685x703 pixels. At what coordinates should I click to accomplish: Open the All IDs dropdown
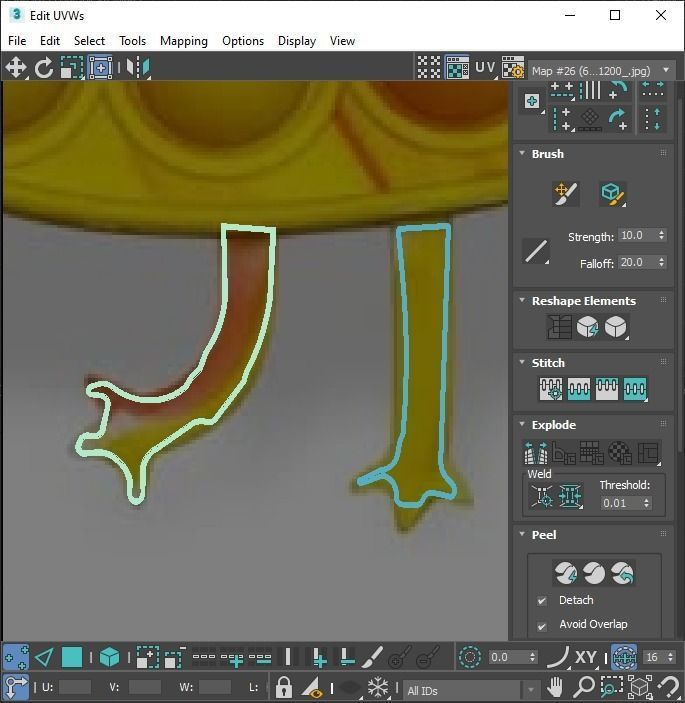[471, 690]
